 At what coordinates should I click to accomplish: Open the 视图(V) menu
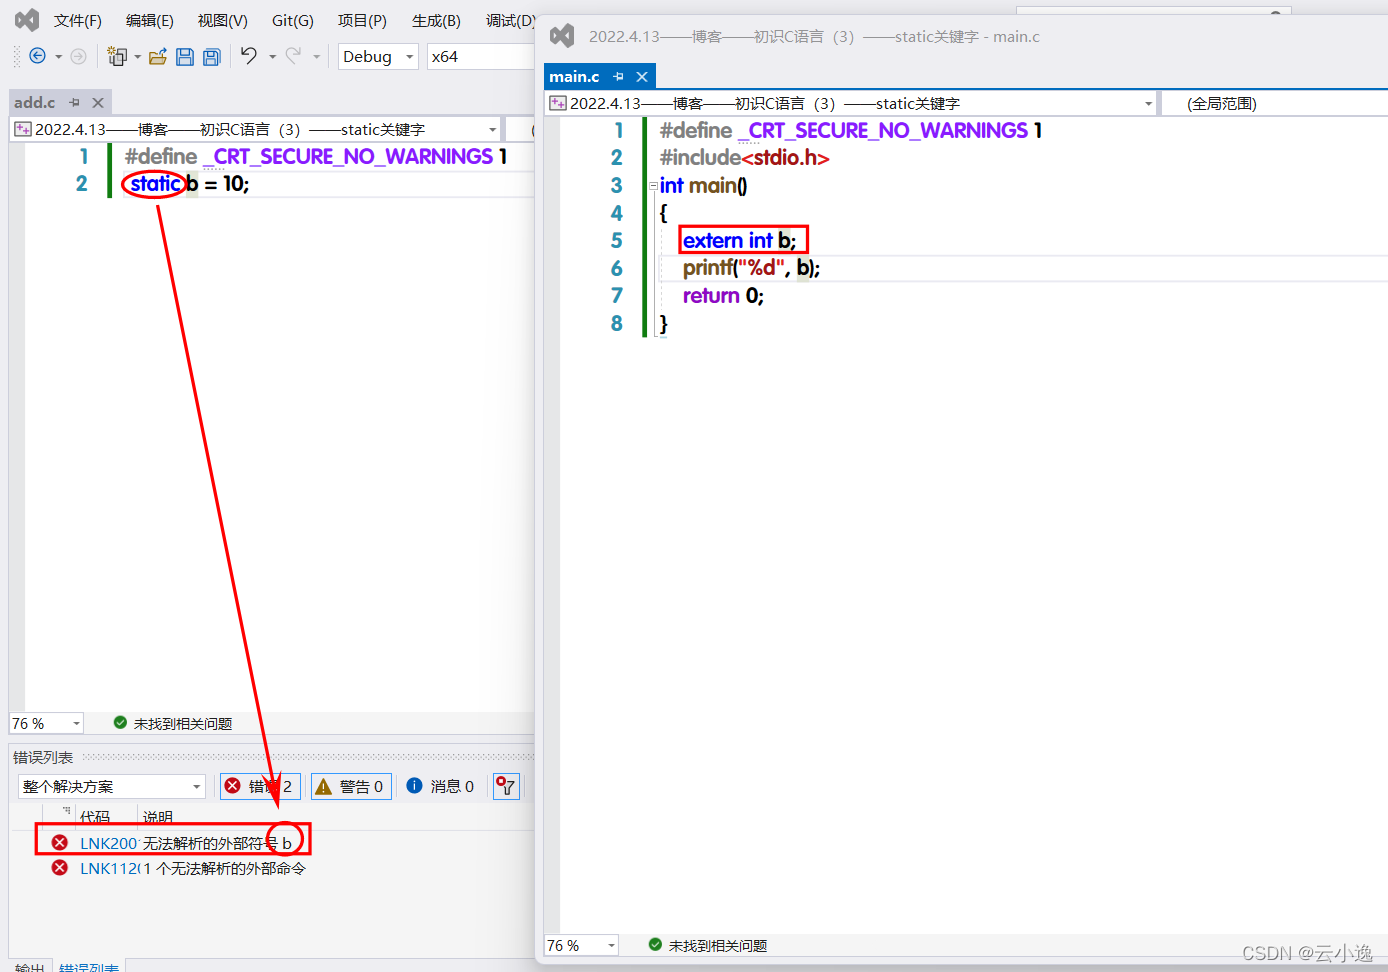coord(222,20)
